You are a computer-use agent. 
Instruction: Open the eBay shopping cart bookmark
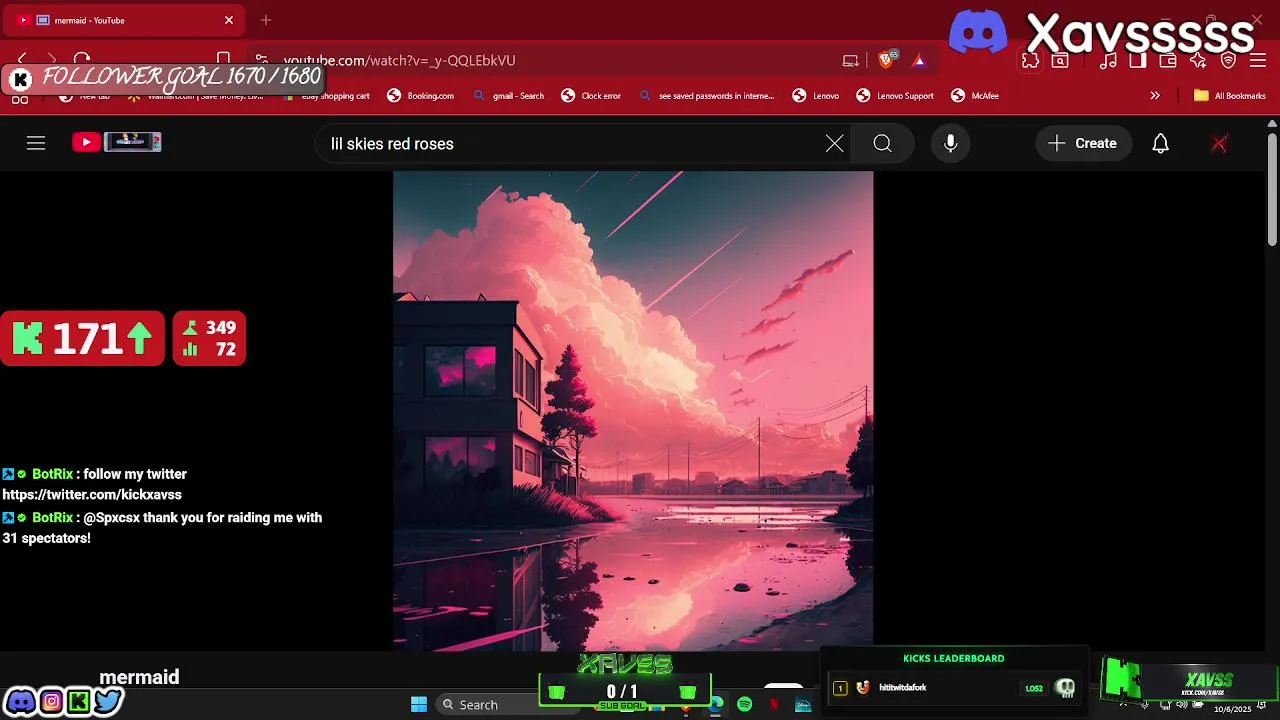[326, 96]
